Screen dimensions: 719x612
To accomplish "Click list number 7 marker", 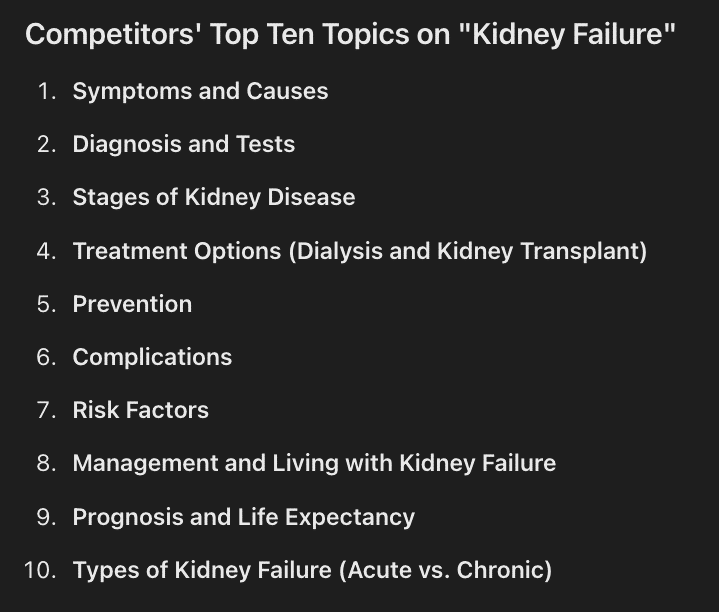I will [47, 410].
